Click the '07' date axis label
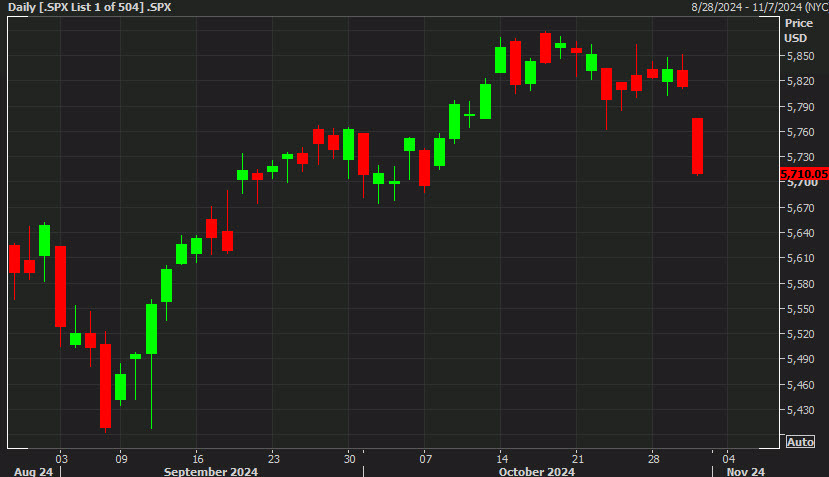829x477 pixels. (x=426, y=459)
